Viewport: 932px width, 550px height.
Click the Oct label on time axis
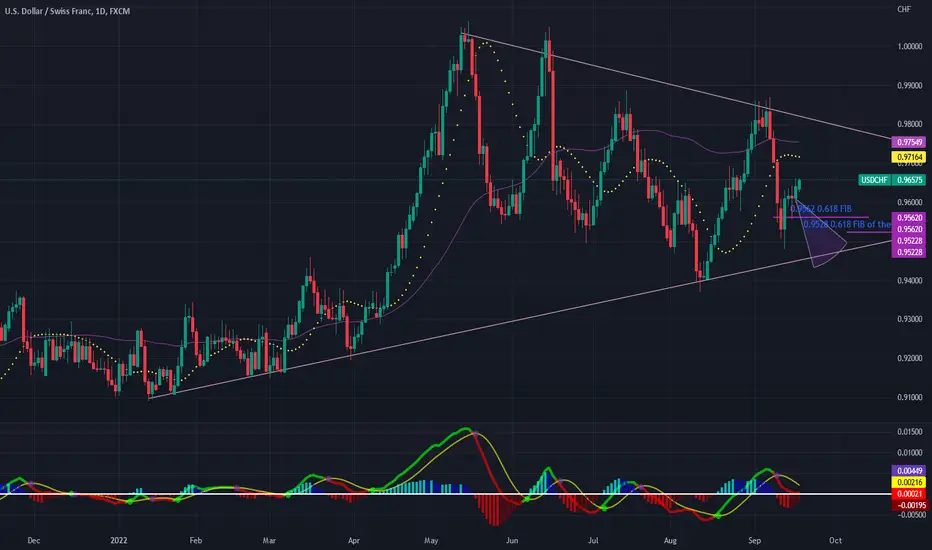[x=836, y=540]
